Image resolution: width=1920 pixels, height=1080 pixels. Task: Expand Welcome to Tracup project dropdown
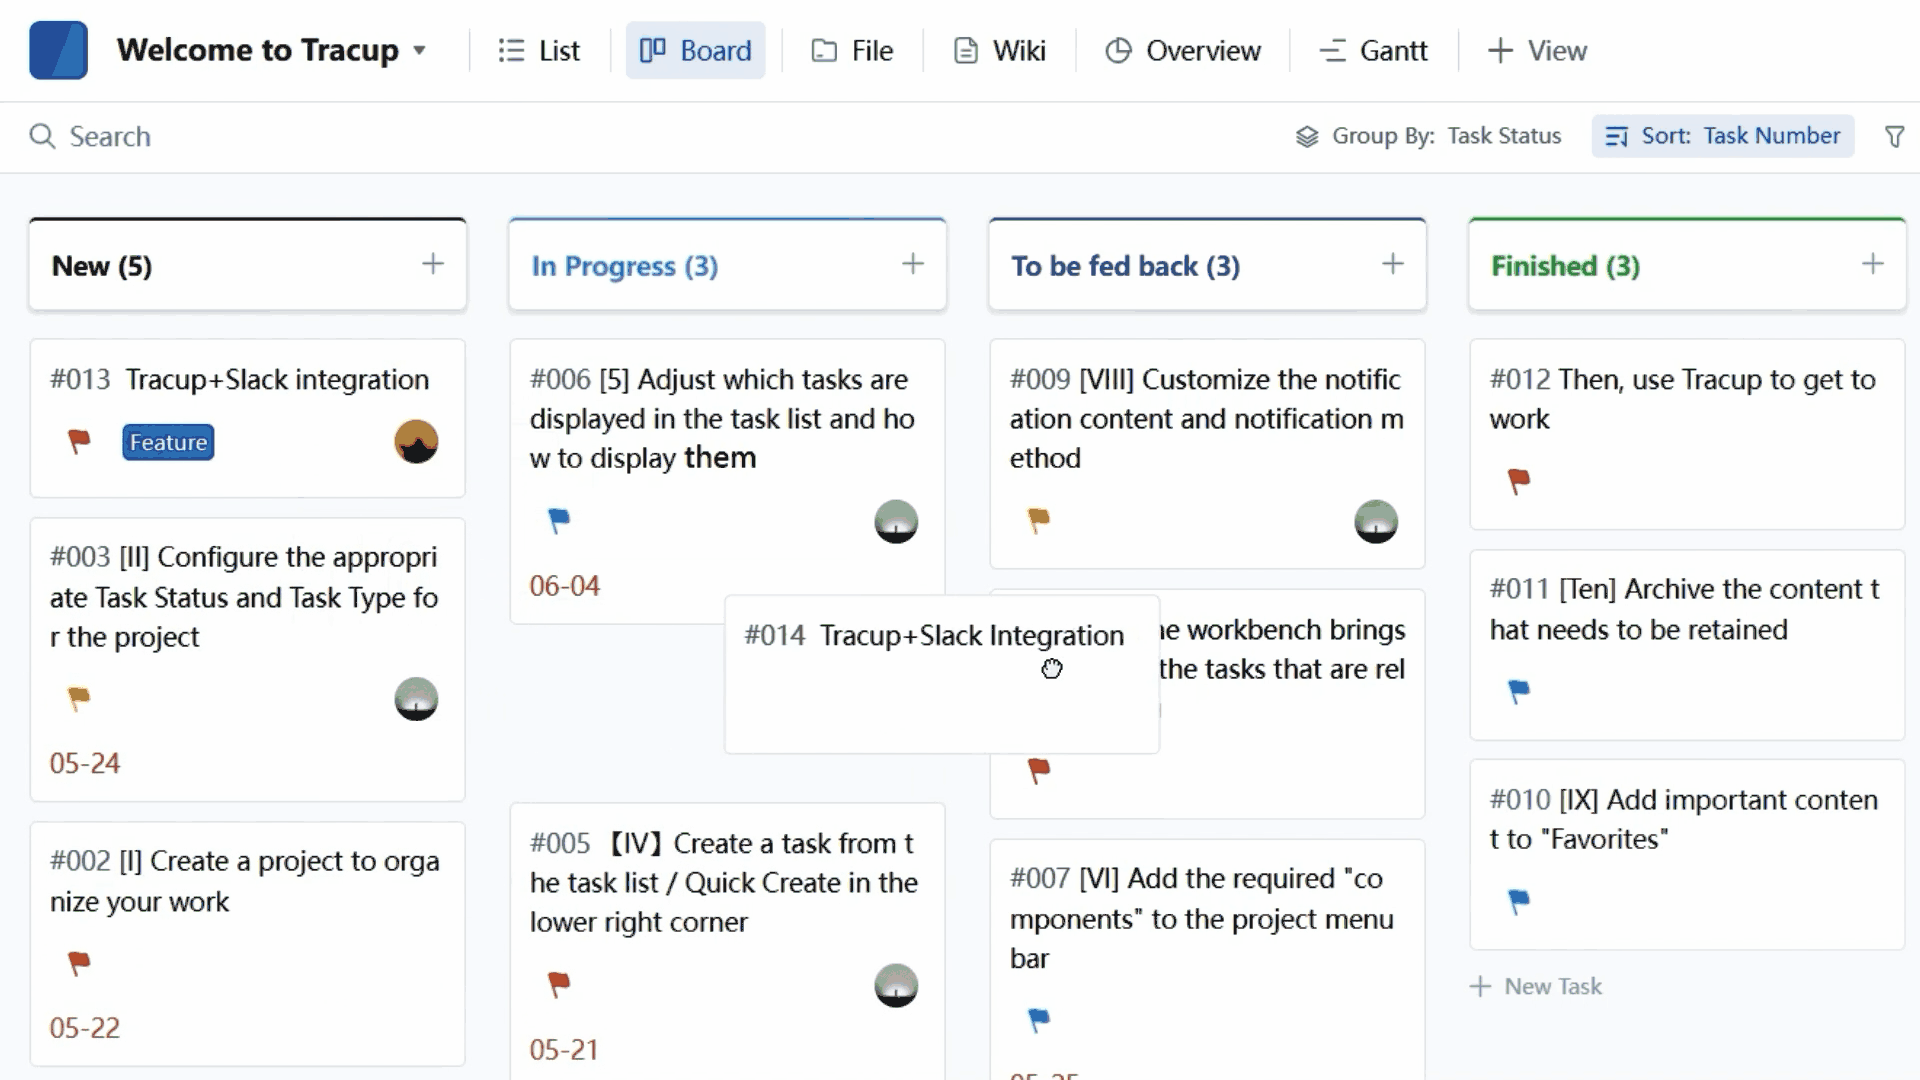pyautogui.click(x=420, y=50)
